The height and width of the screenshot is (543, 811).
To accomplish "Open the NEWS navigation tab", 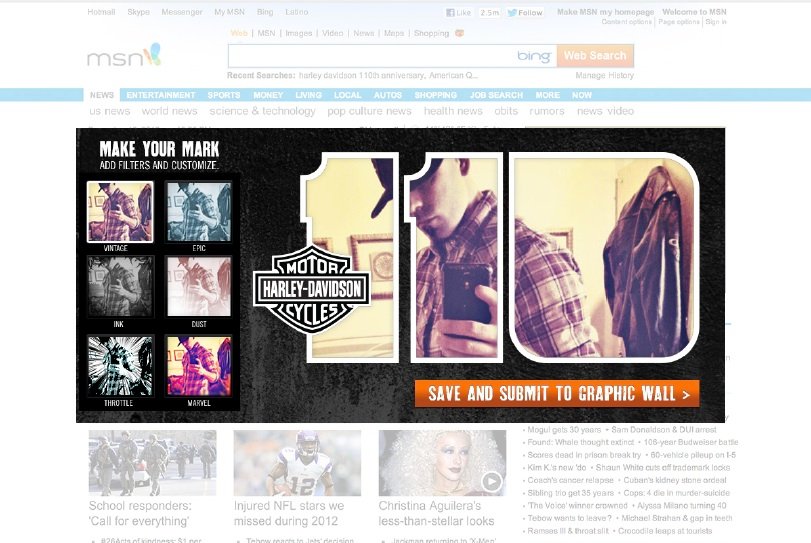I will (101, 95).
